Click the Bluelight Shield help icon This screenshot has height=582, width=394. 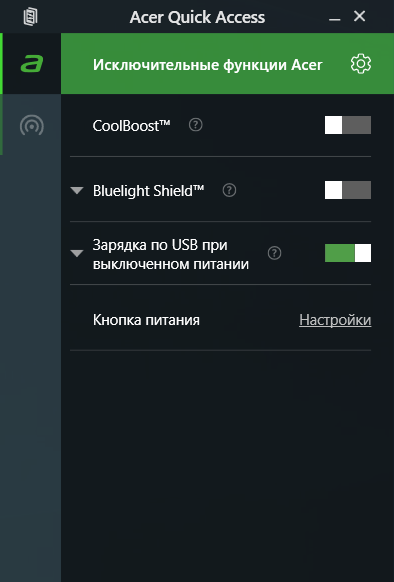pos(229,190)
